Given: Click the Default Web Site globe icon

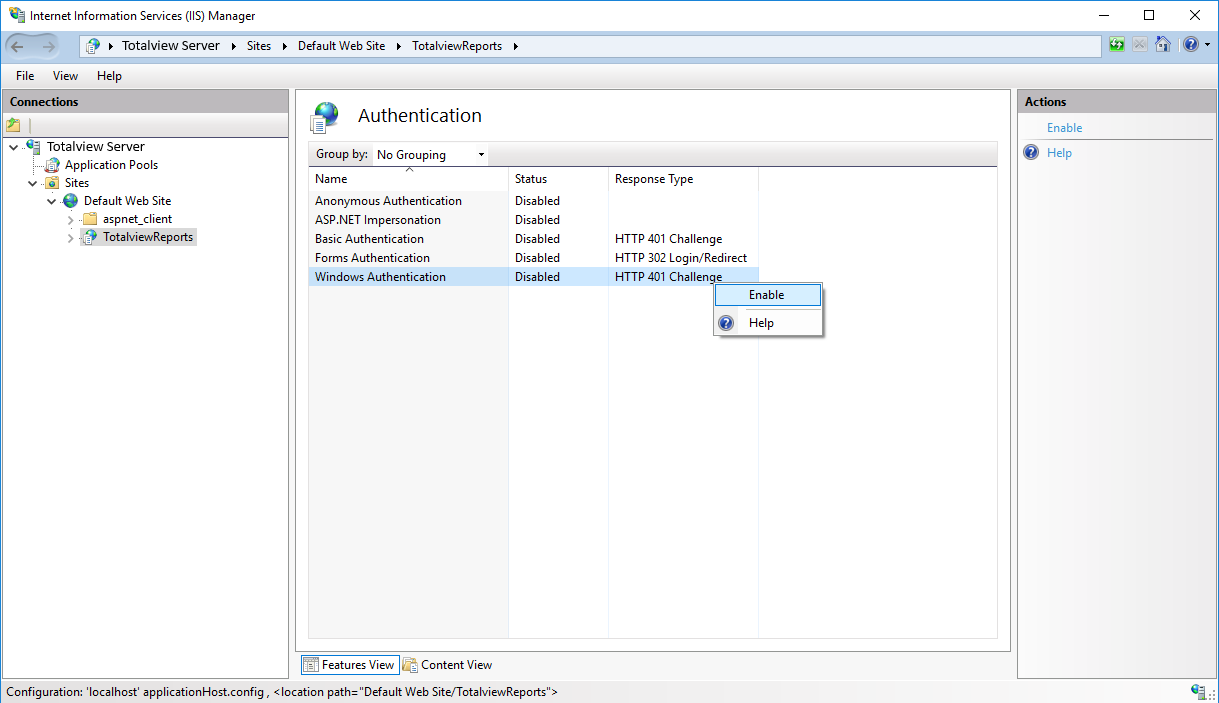Looking at the screenshot, I should pos(71,201).
